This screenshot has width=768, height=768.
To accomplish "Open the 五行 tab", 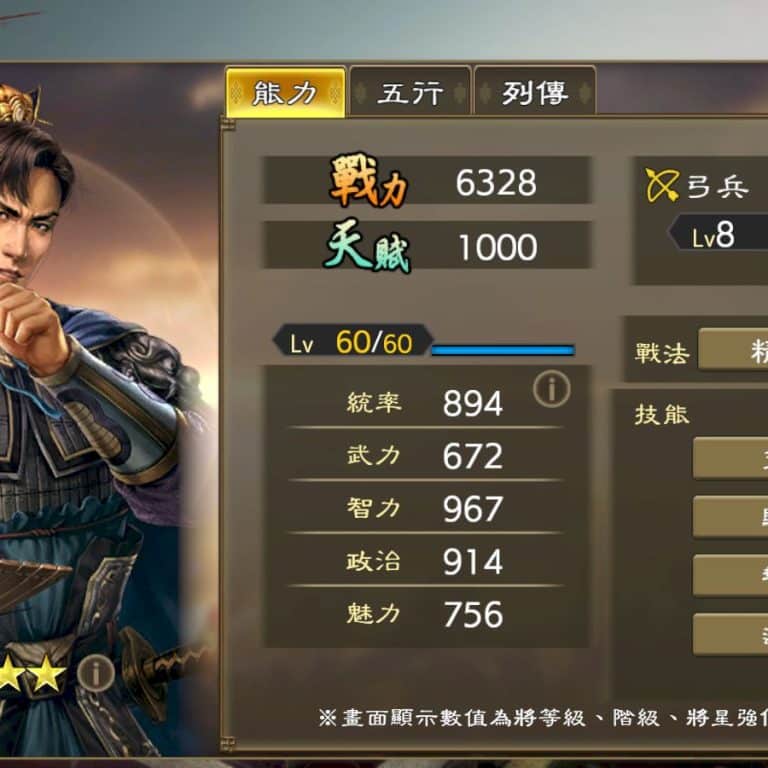I will coord(410,93).
